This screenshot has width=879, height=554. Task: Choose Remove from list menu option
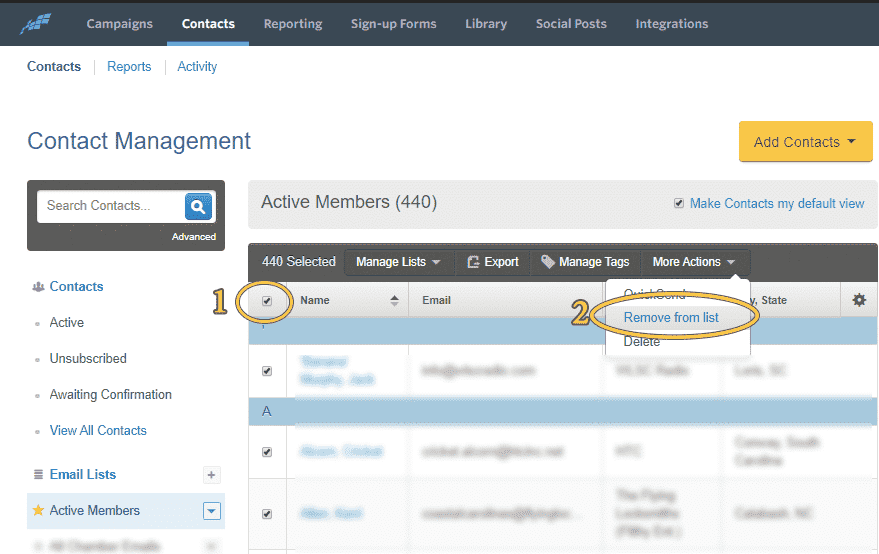(x=671, y=317)
